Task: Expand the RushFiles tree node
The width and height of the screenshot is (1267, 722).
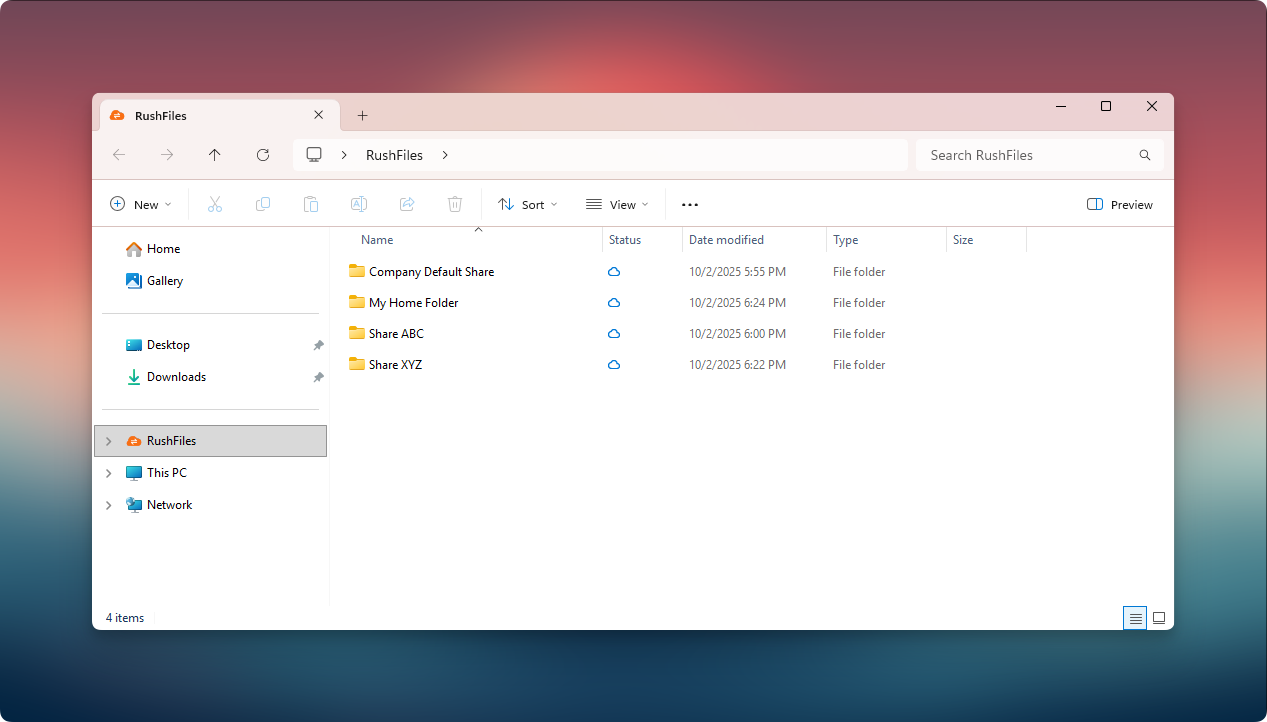Action: point(108,441)
